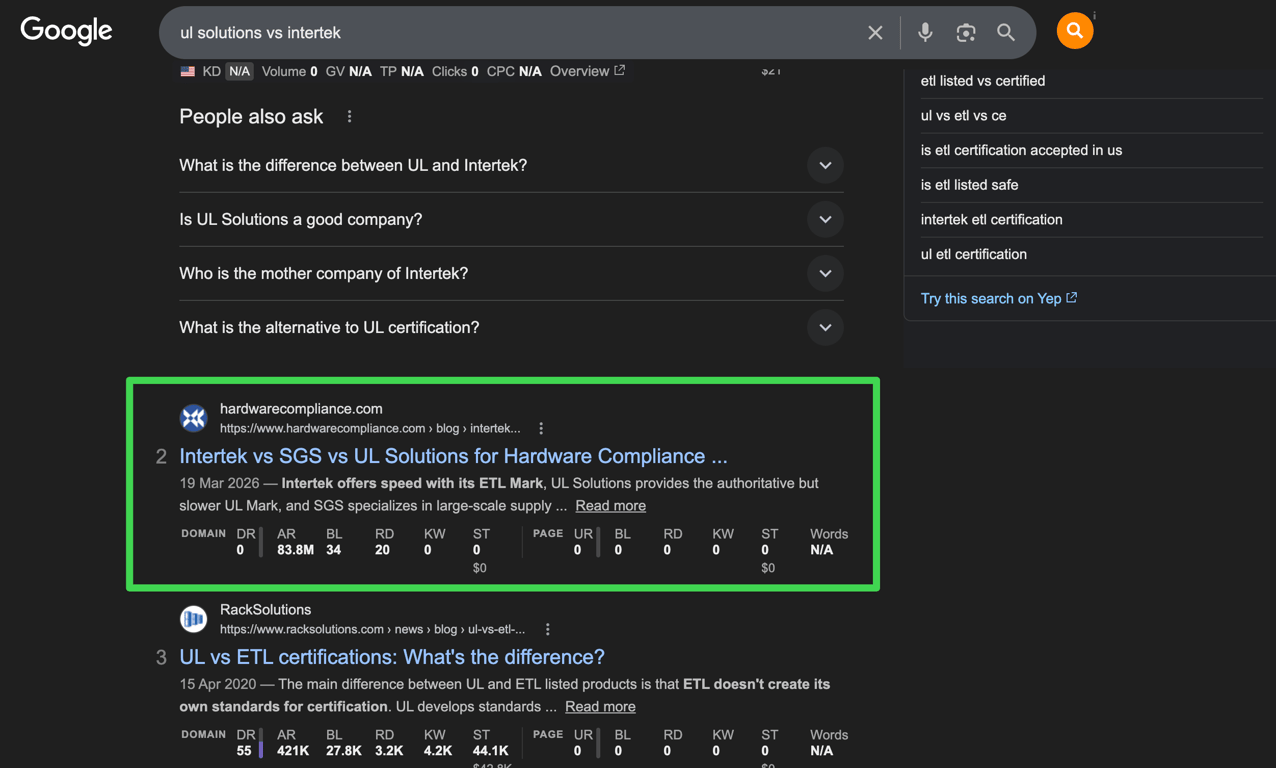
Task: Open the three-dot menu for hardwarecompliance.com result
Action: [541, 428]
